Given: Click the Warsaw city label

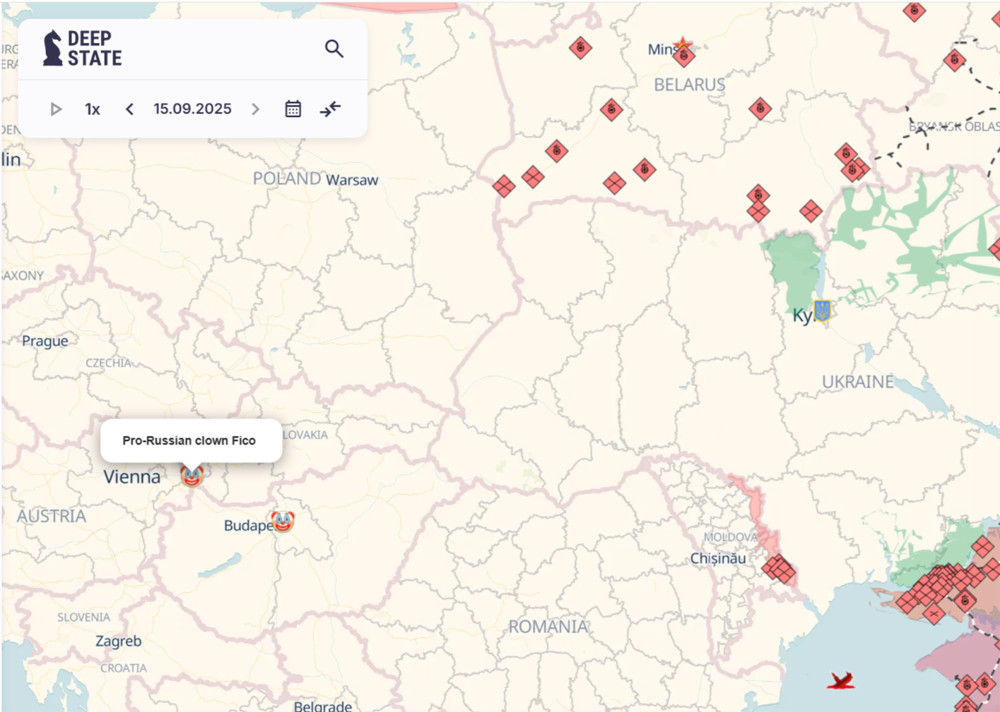Looking at the screenshot, I should 352,180.
